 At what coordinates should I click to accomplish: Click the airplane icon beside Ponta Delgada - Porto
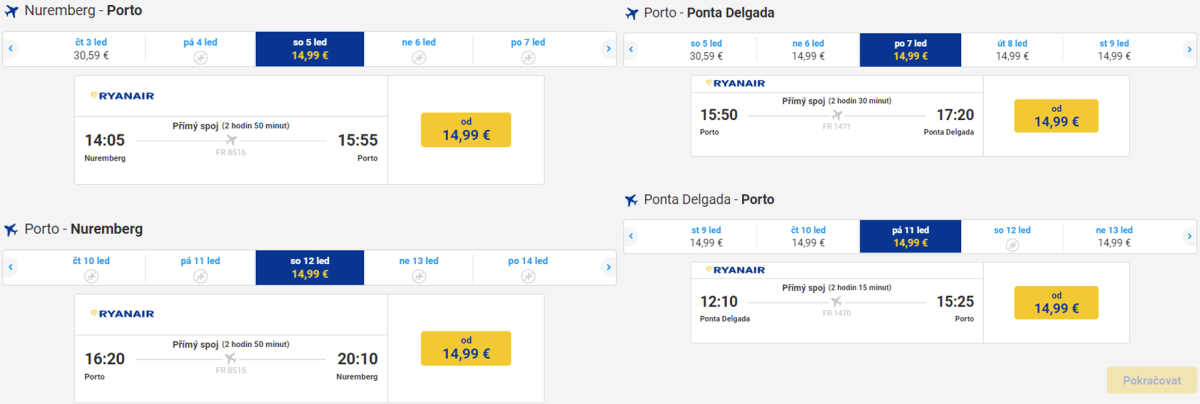click(x=632, y=200)
